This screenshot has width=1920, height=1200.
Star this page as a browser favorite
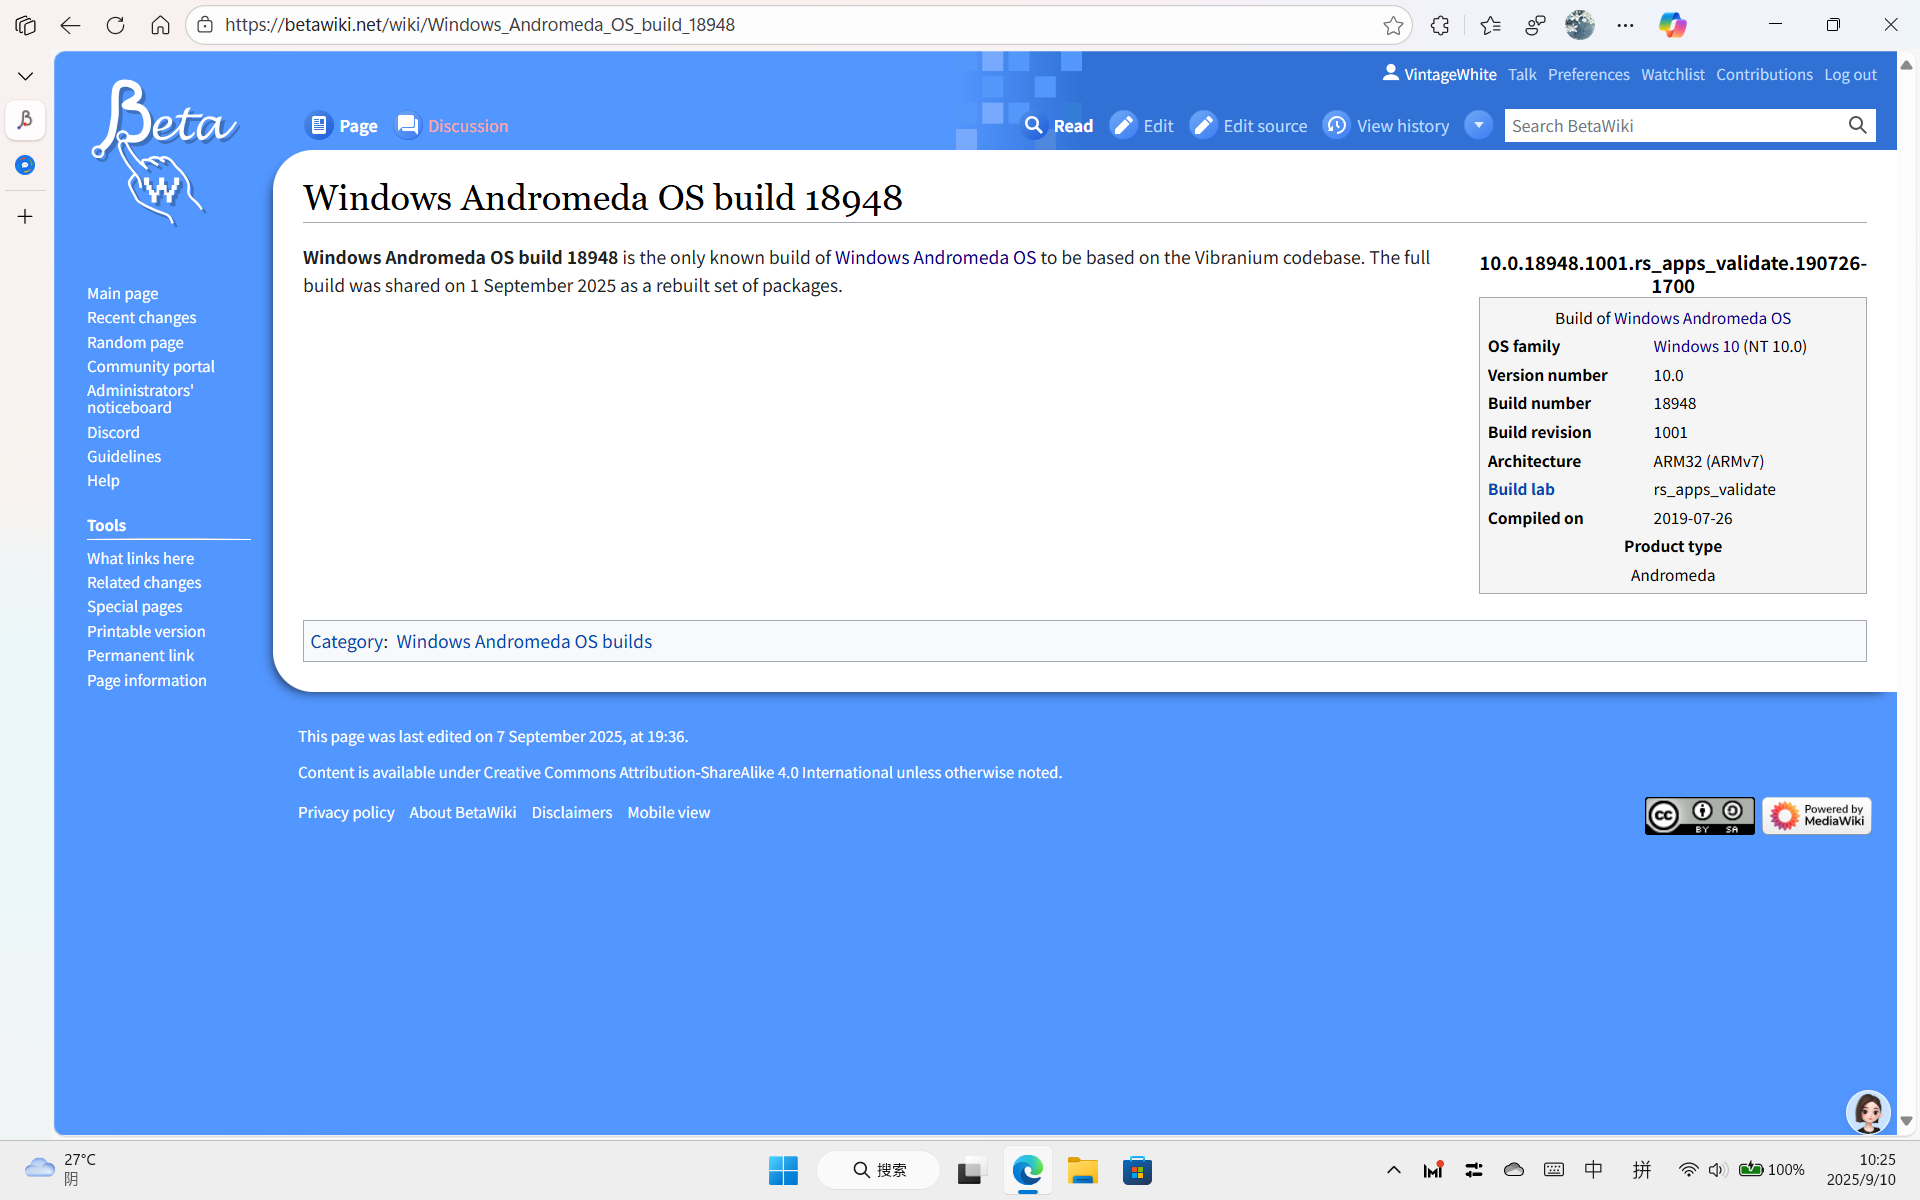1393,25
